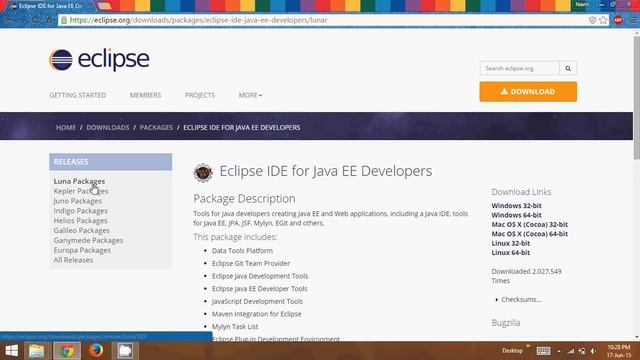Click Mylyn Task List item

click(x=235, y=327)
